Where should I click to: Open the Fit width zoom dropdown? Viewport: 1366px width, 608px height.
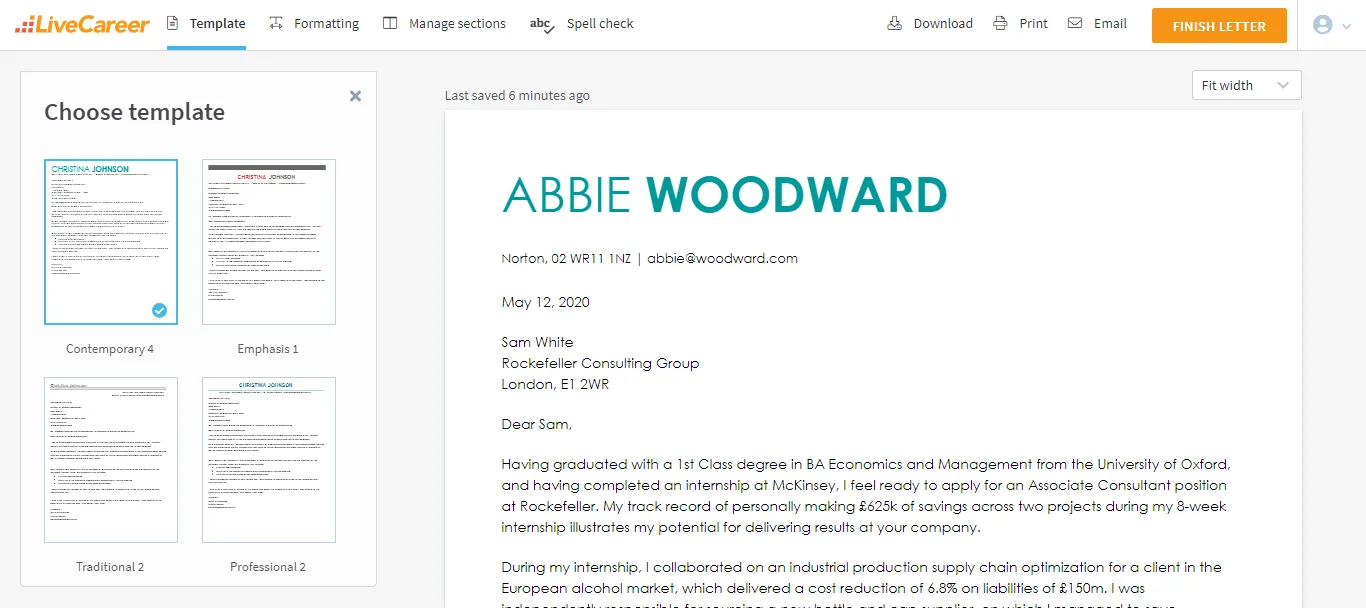click(1244, 85)
